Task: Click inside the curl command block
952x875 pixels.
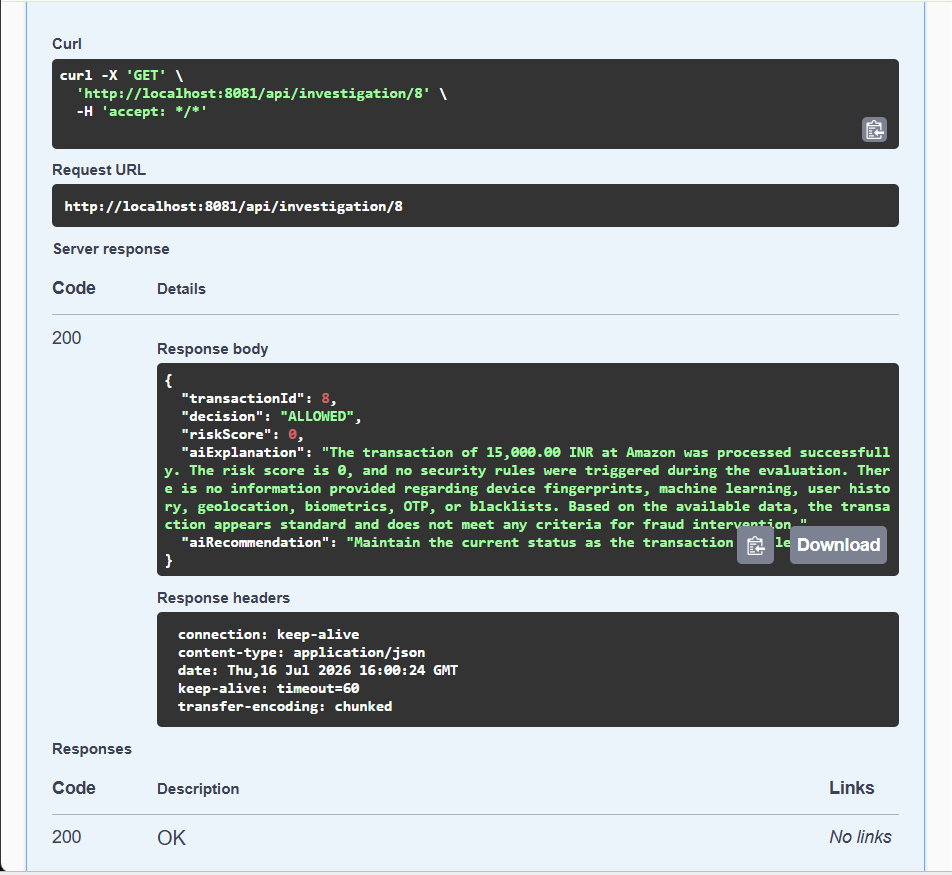Action: (x=475, y=104)
